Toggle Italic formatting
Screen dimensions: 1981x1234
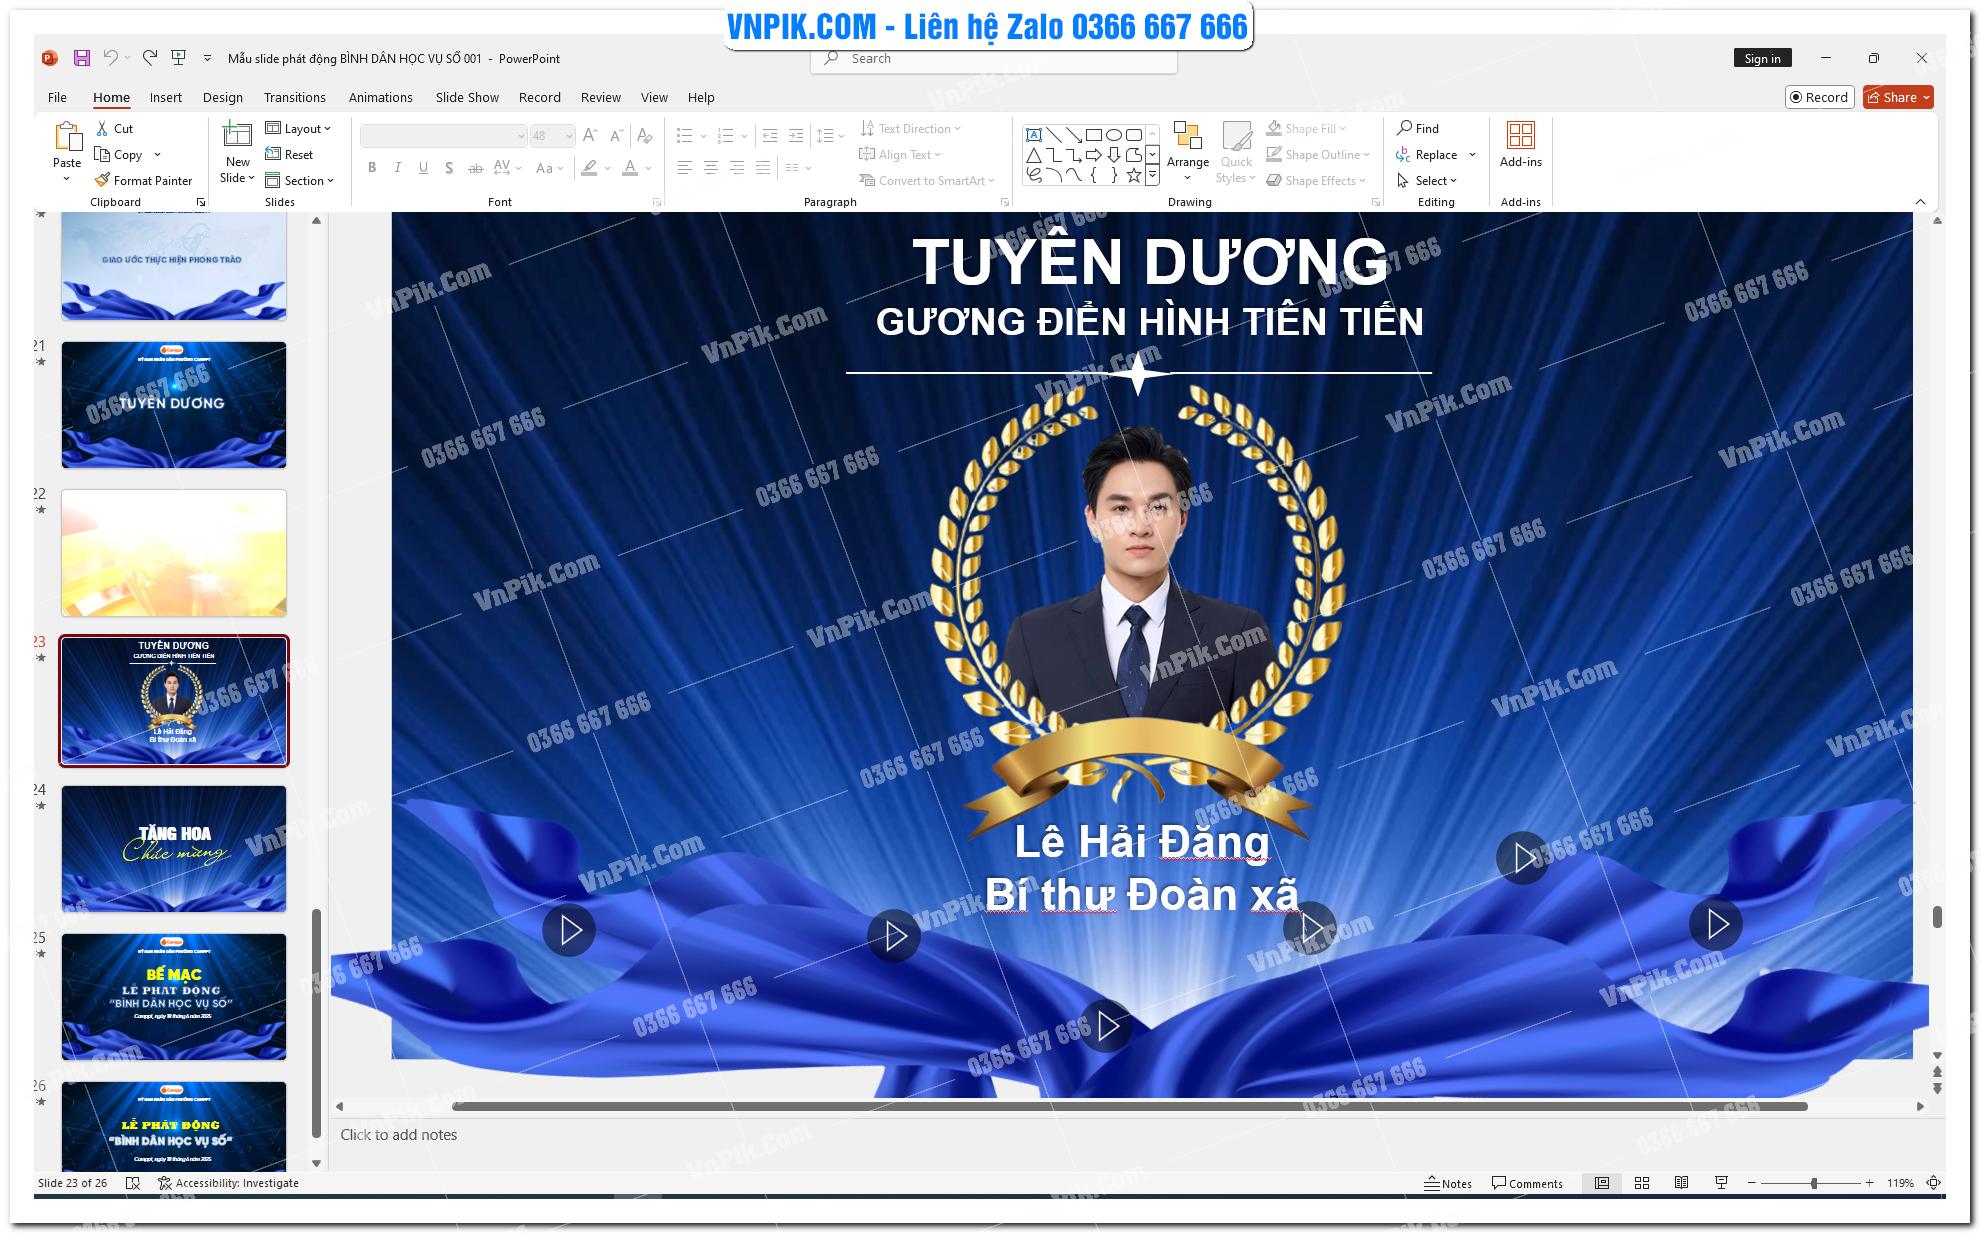click(x=398, y=167)
